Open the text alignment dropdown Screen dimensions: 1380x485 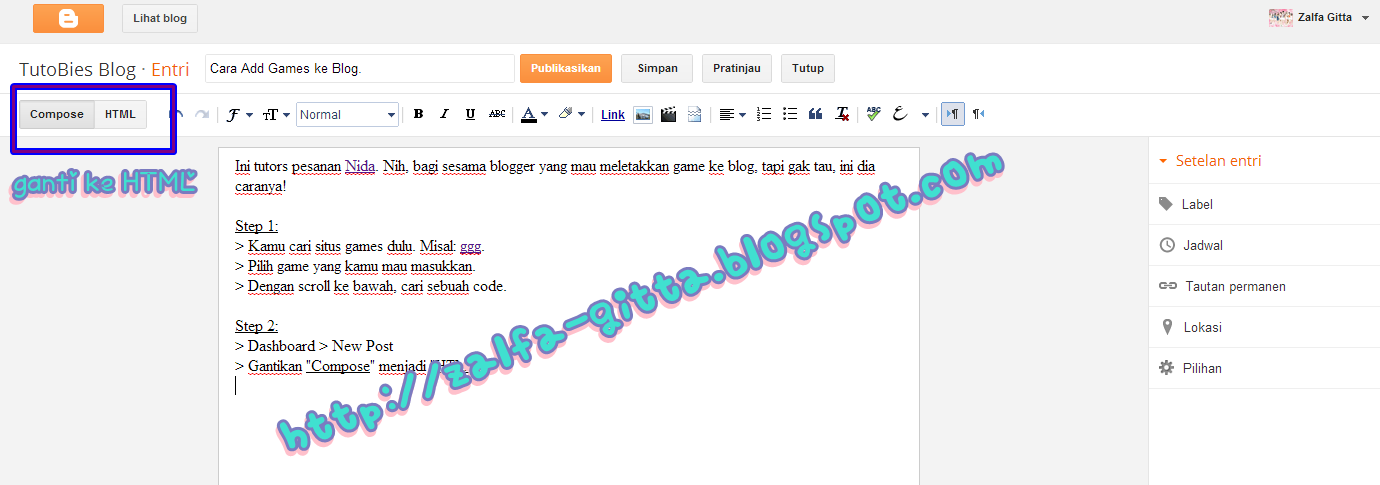[x=733, y=115]
